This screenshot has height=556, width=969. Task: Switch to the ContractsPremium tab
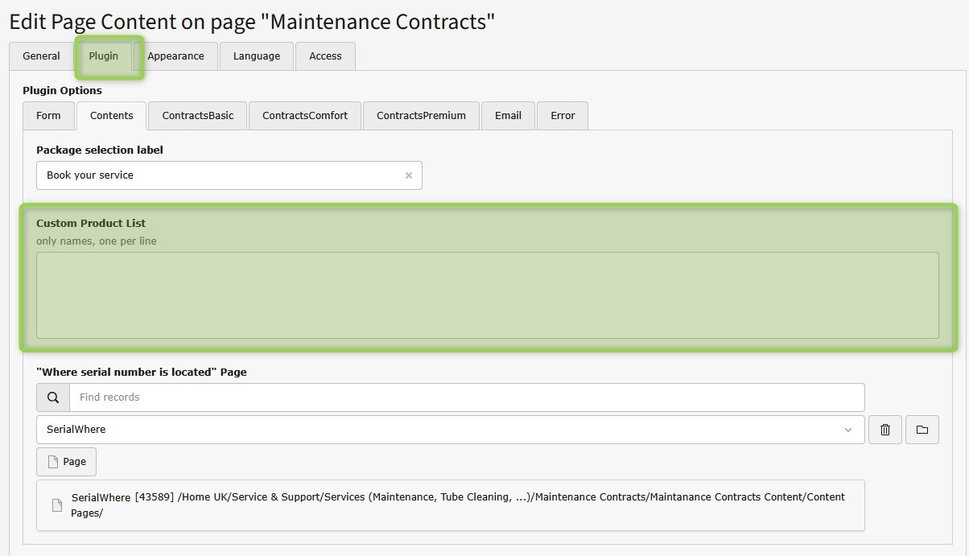point(421,116)
